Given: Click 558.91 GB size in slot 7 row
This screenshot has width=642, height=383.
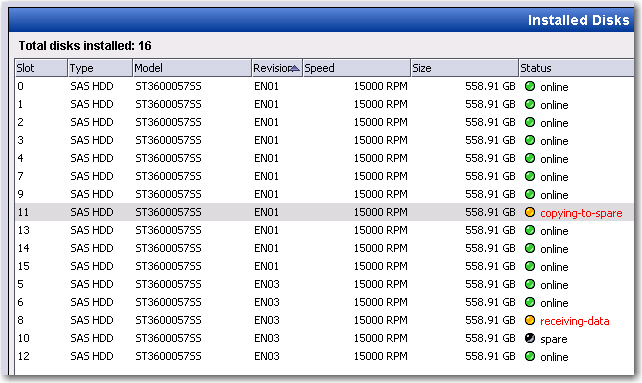Looking at the screenshot, I should tap(490, 176).
